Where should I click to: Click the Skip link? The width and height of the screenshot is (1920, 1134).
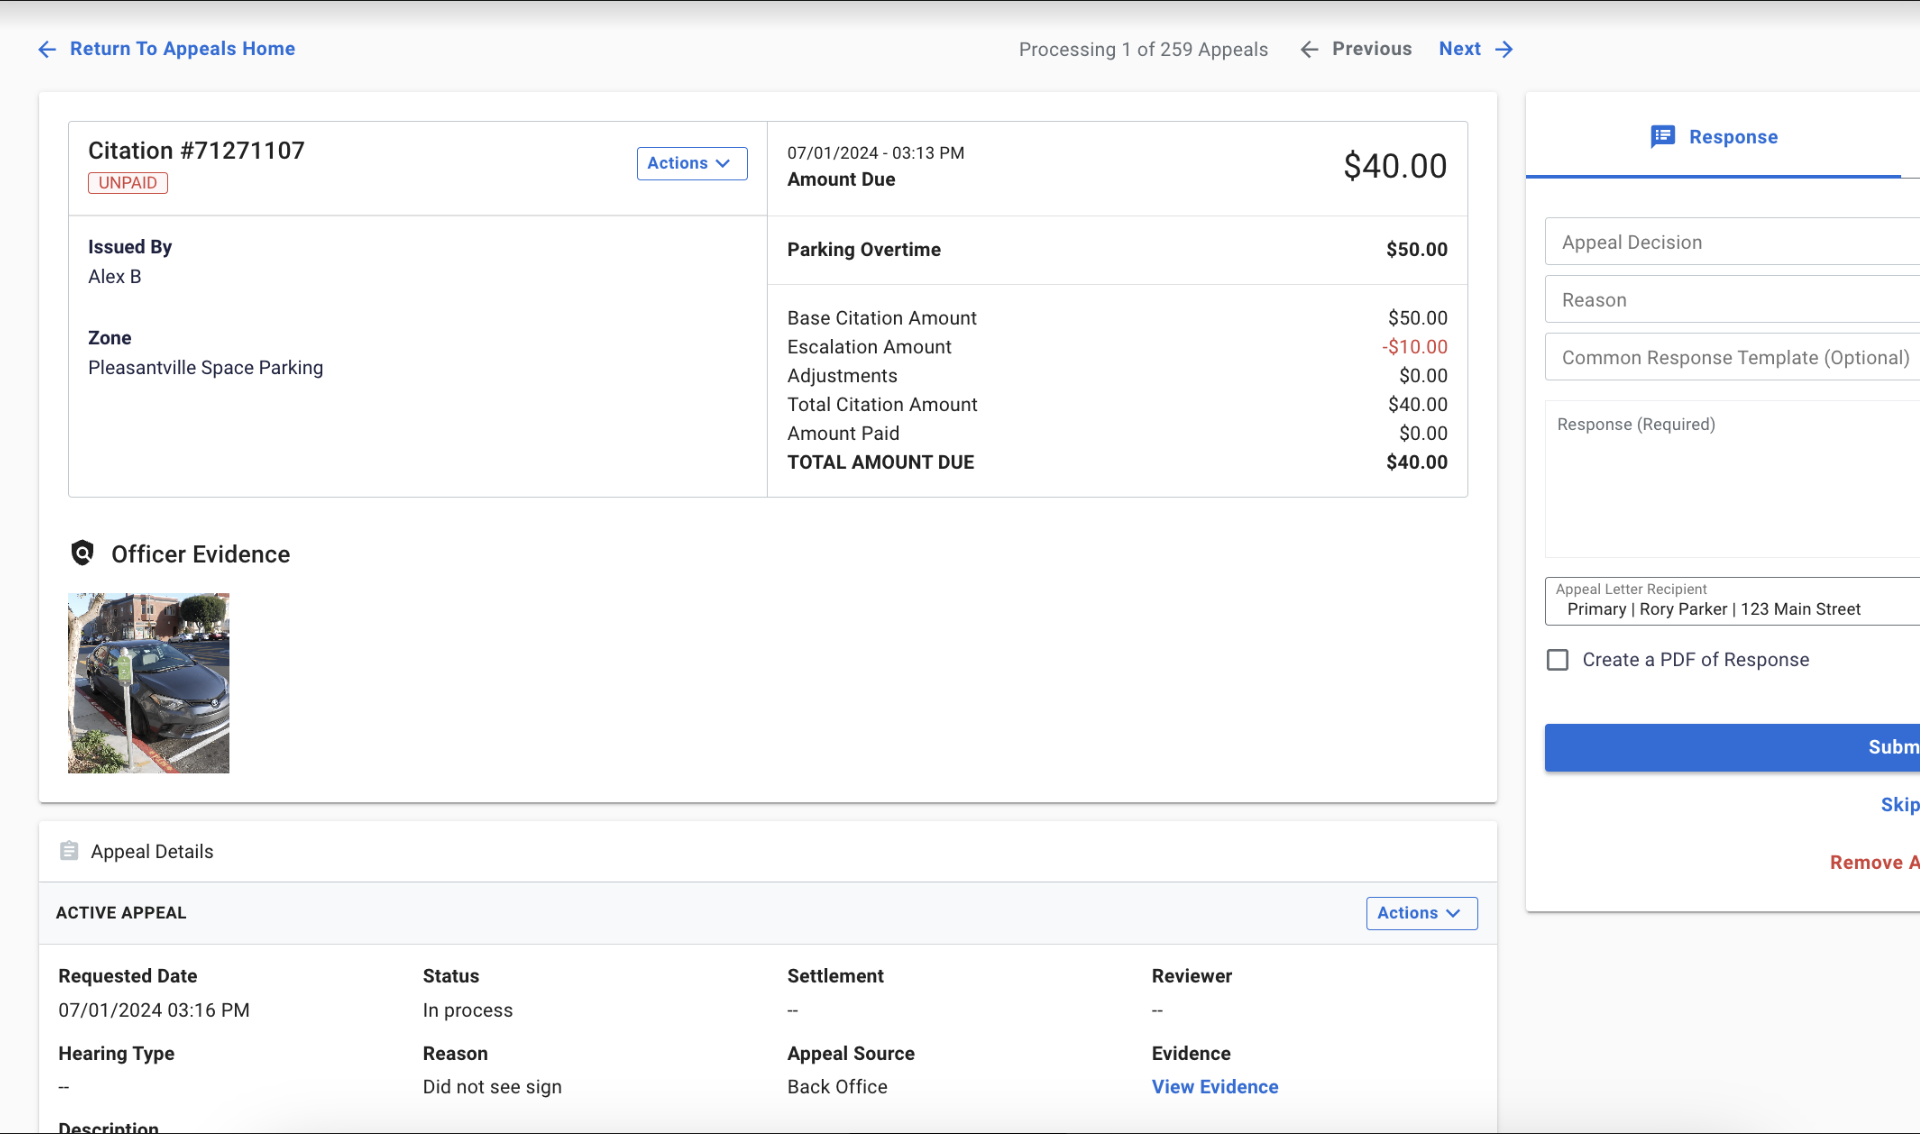[x=1899, y=805]
